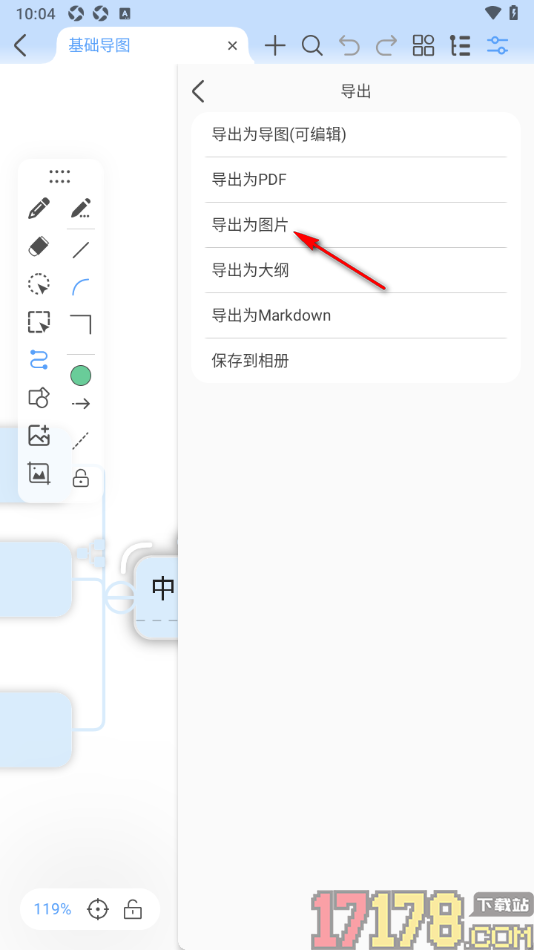
Task: Go back from the editor screen
Action: [21, 45]
